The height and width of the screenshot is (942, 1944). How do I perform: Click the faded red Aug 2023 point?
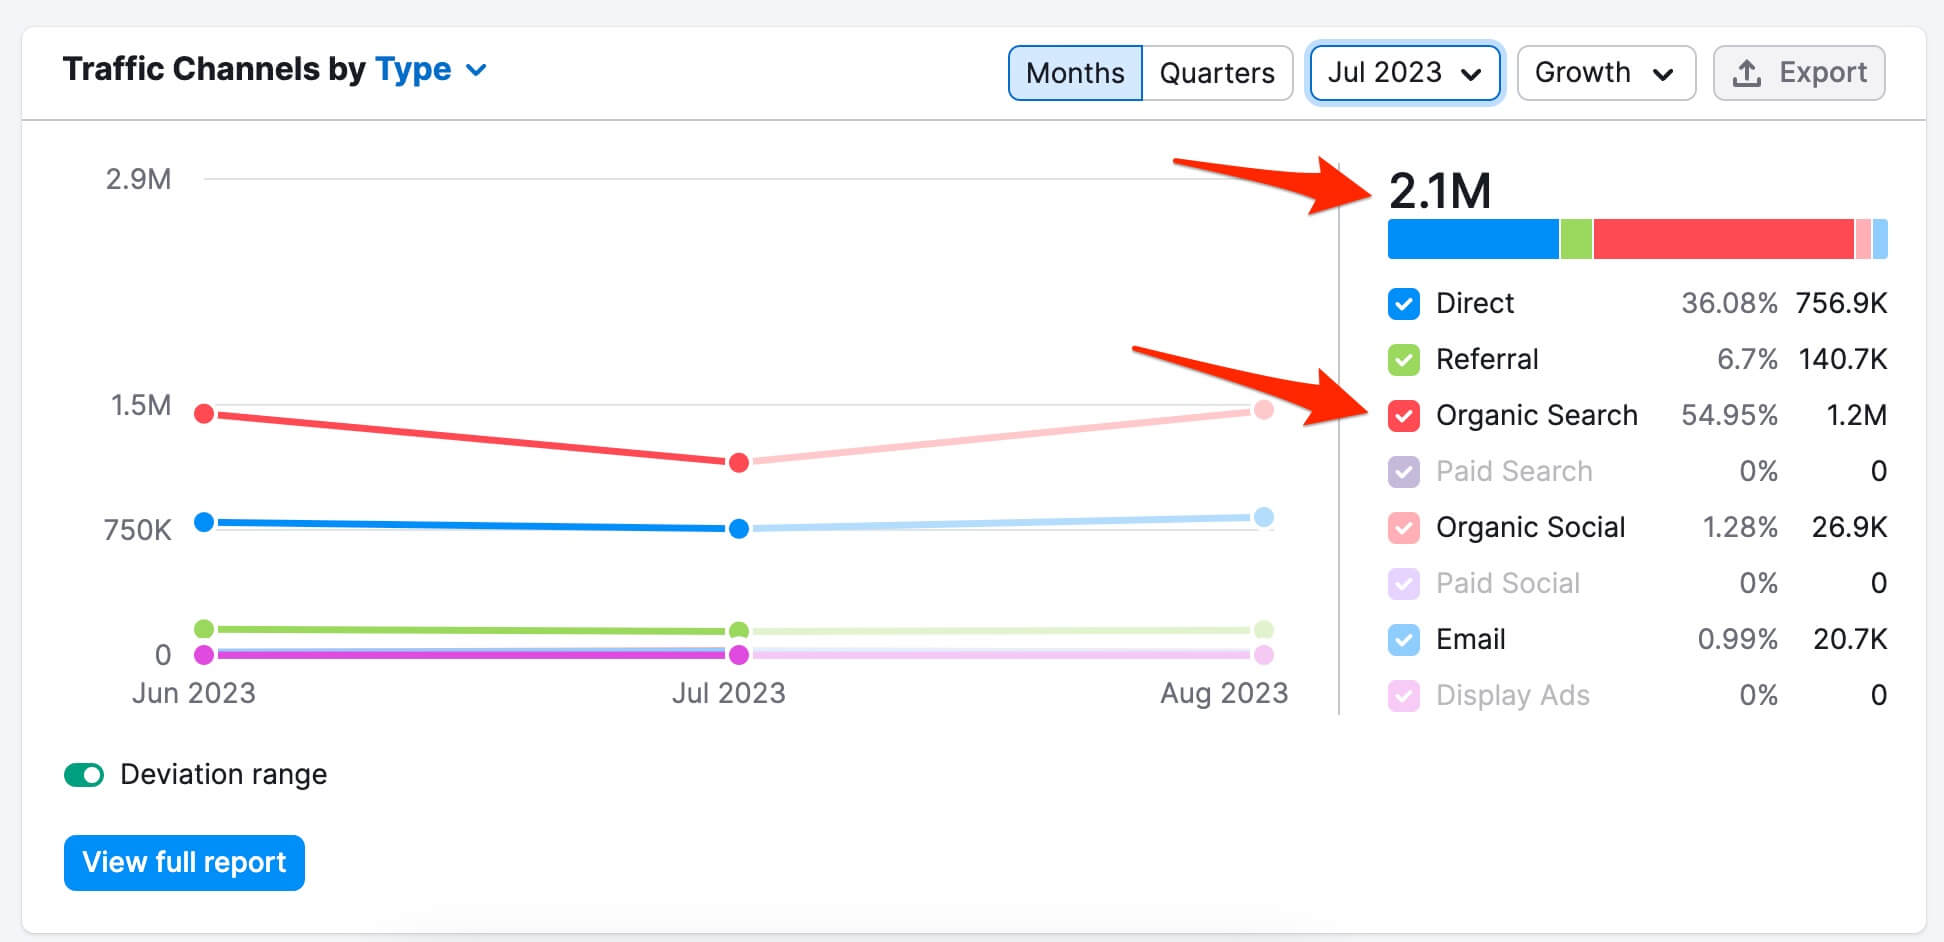click(x=1264, y=410)
